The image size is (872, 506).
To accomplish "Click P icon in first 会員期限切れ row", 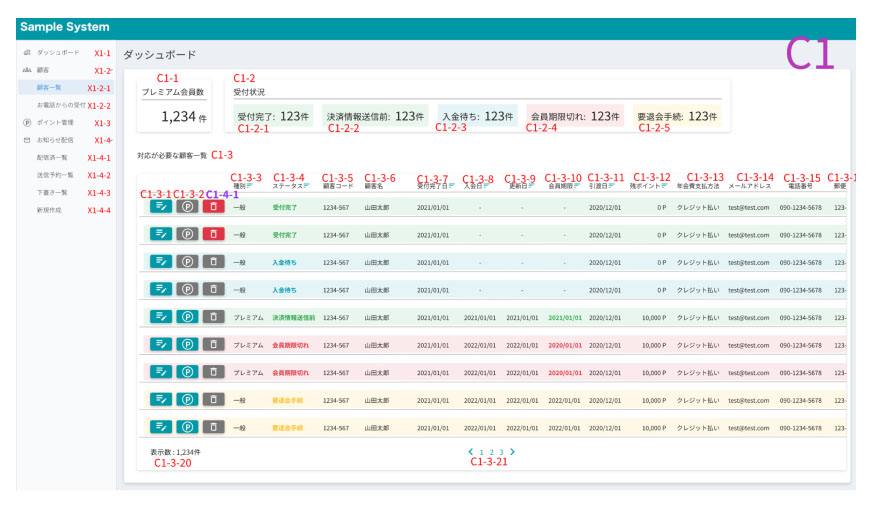I will 187,345.
